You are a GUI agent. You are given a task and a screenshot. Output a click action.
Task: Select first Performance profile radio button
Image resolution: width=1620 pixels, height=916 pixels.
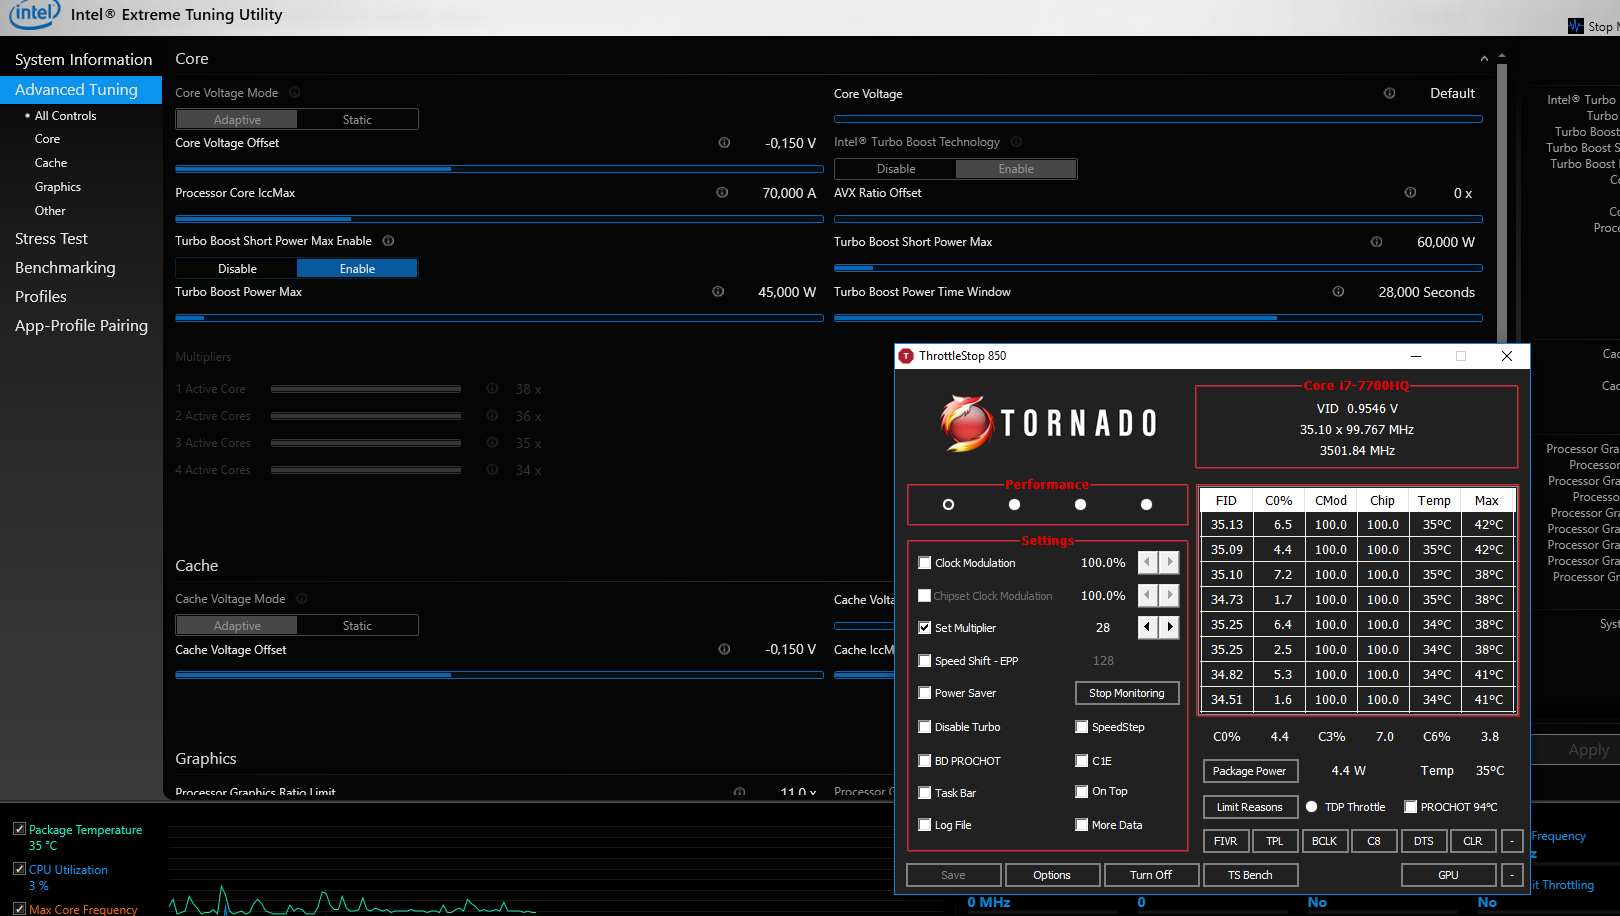pos(948,504)
